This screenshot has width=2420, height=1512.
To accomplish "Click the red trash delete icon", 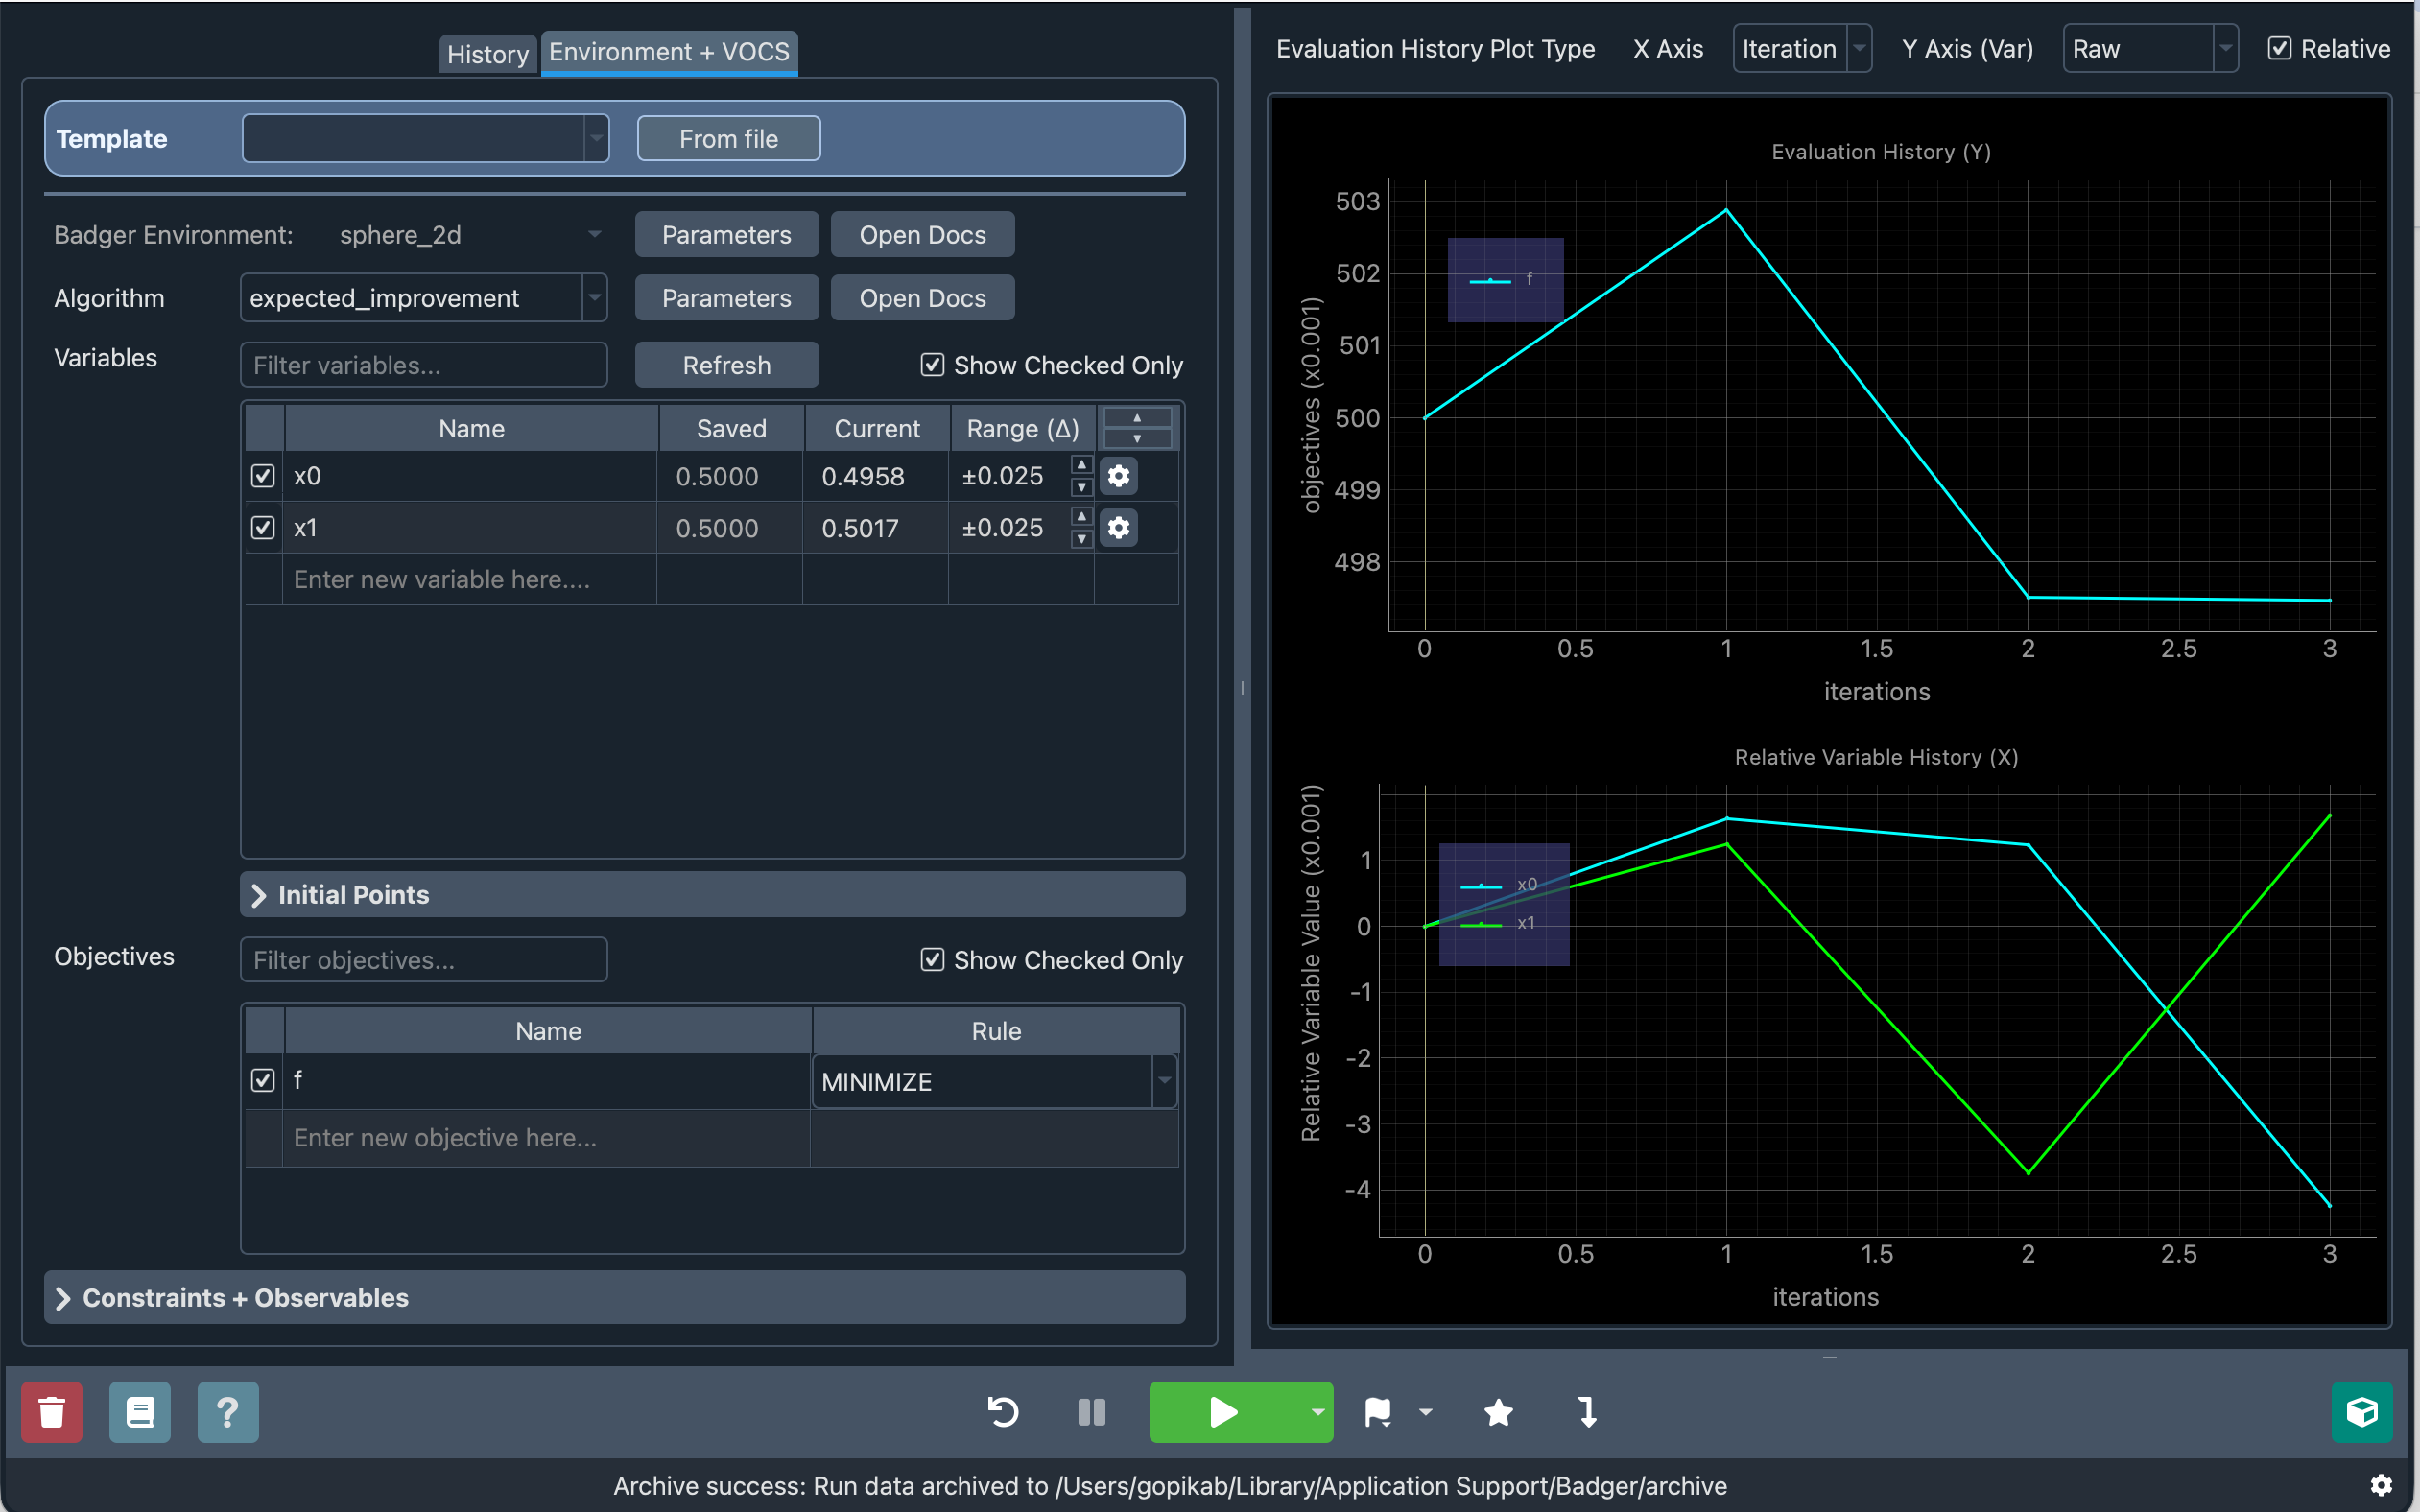I will 52,1411.
